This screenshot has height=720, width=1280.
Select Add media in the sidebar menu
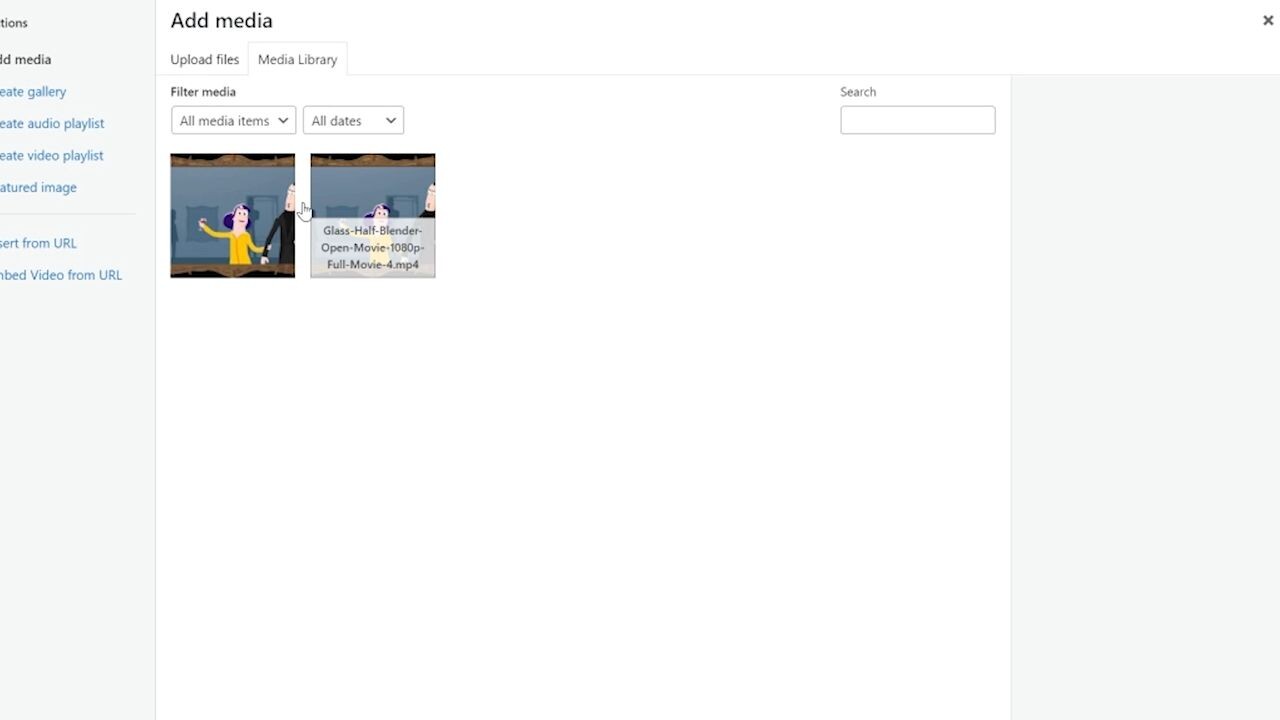[x=27, y=59]
